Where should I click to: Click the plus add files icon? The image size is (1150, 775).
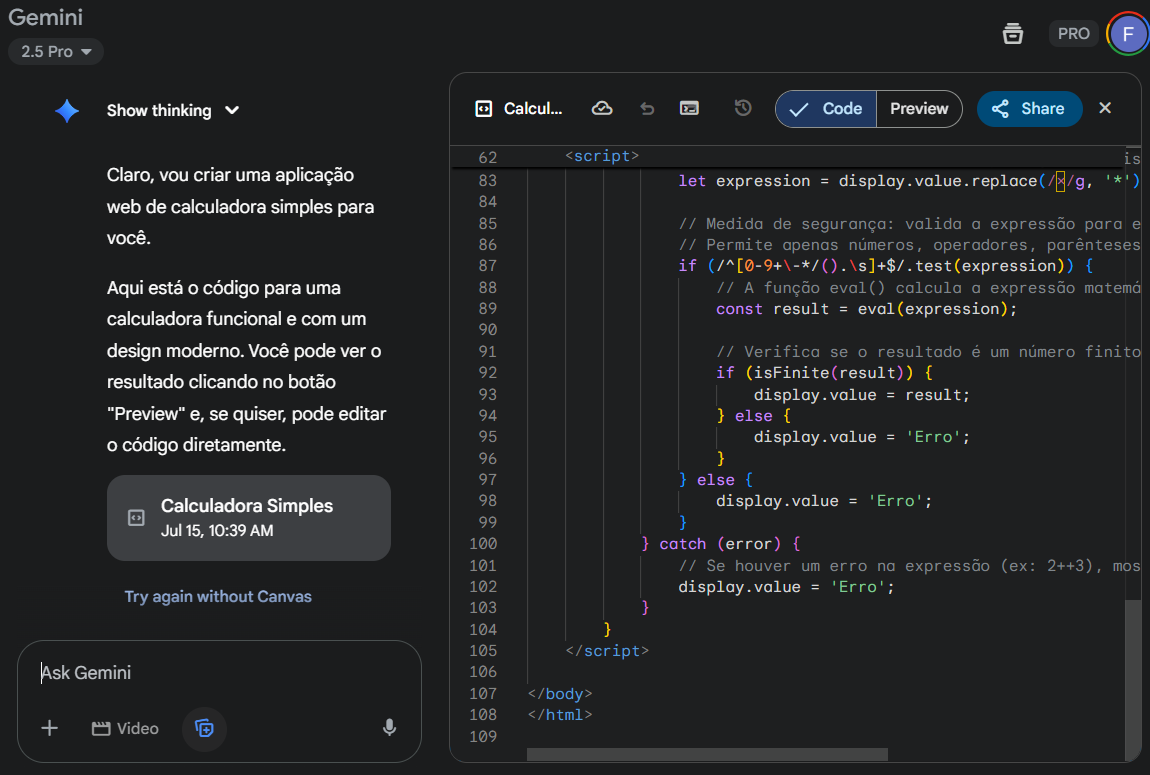click(49, 728)
